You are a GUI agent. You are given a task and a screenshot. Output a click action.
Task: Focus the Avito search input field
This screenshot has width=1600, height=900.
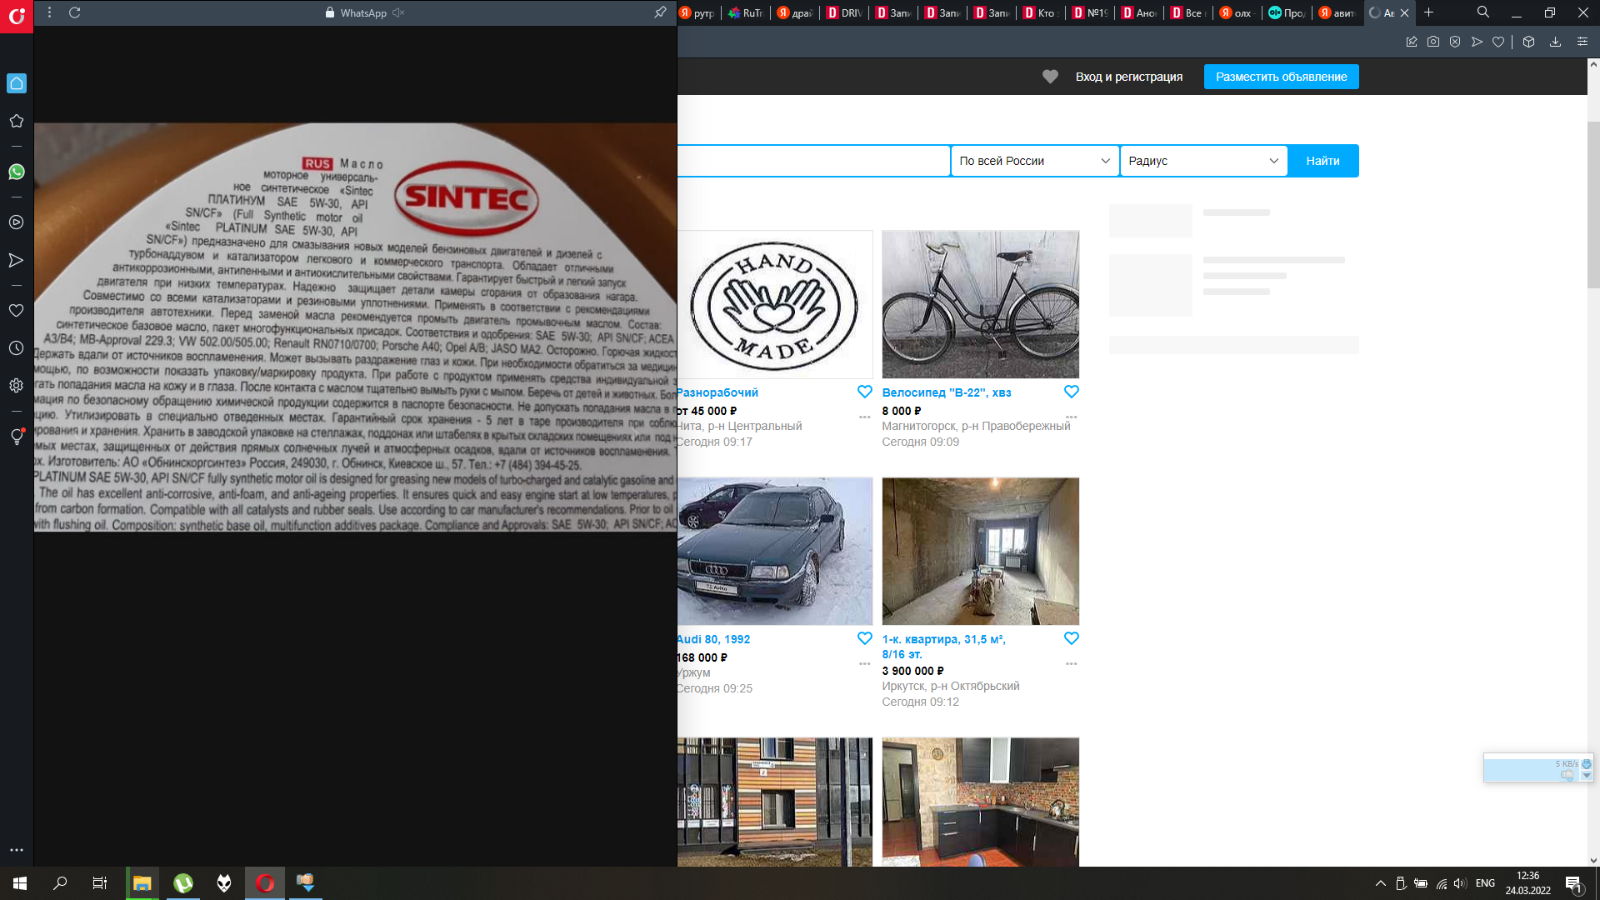click(x=813, y=161)
